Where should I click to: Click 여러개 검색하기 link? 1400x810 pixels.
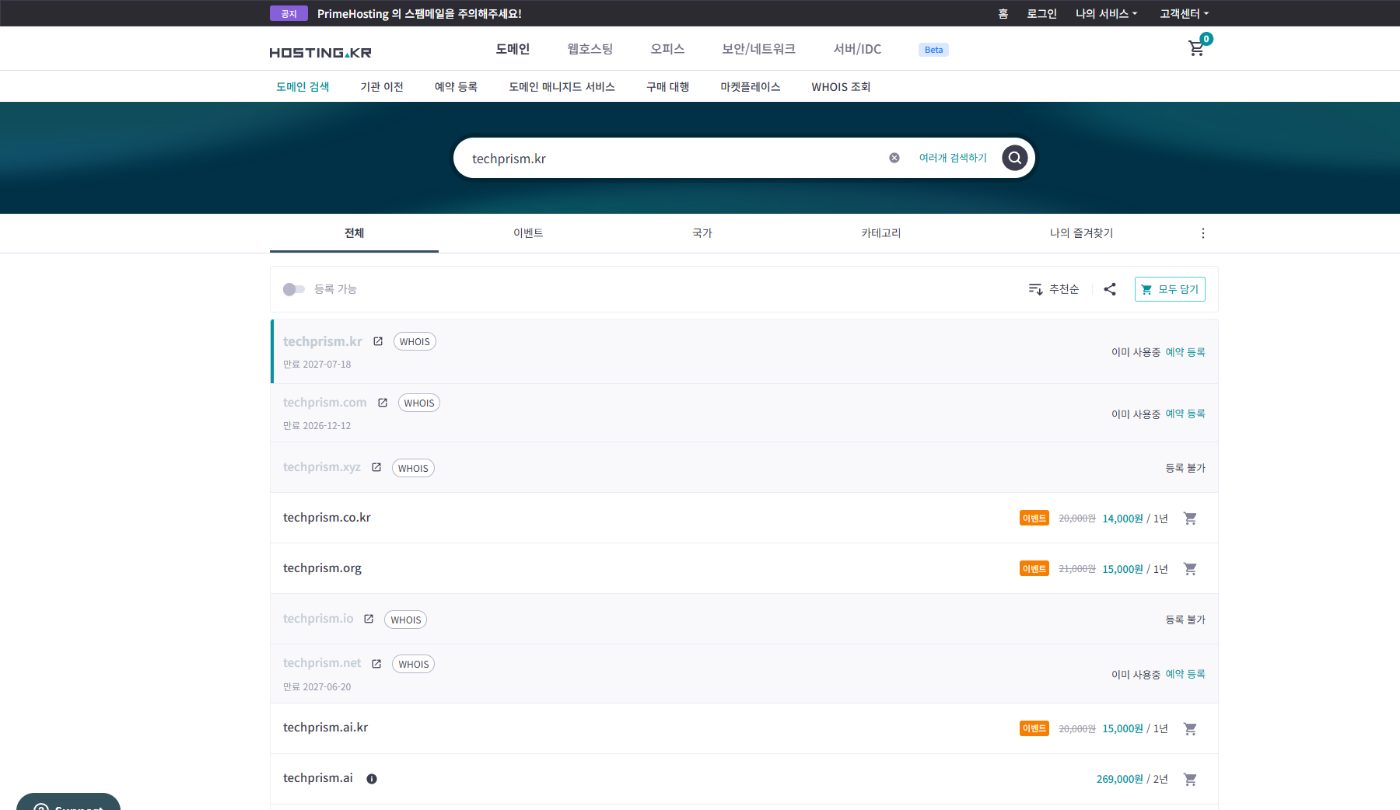pyautogui.click(x=953, y=158)
